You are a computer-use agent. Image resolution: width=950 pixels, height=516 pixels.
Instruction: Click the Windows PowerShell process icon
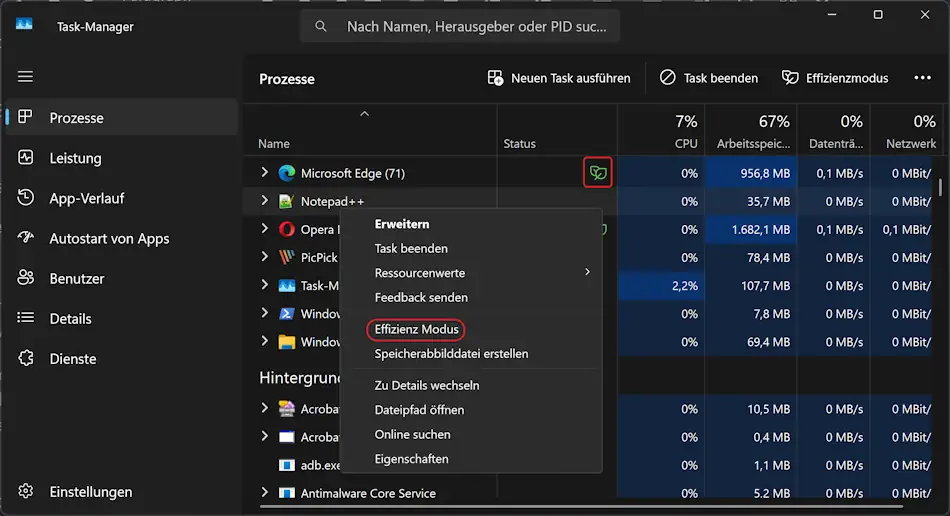click(x=287, y=314)
